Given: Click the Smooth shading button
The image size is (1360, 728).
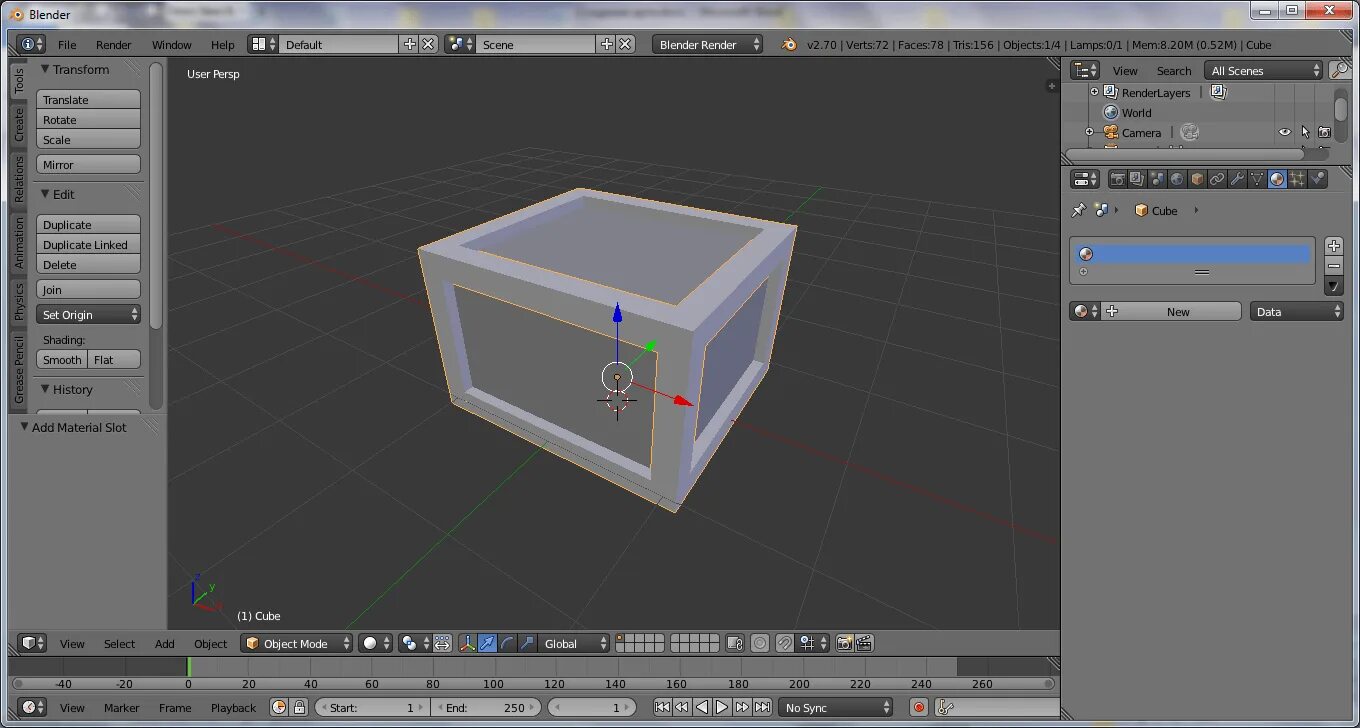Looking at the screenshot, I should coord(62,359).
